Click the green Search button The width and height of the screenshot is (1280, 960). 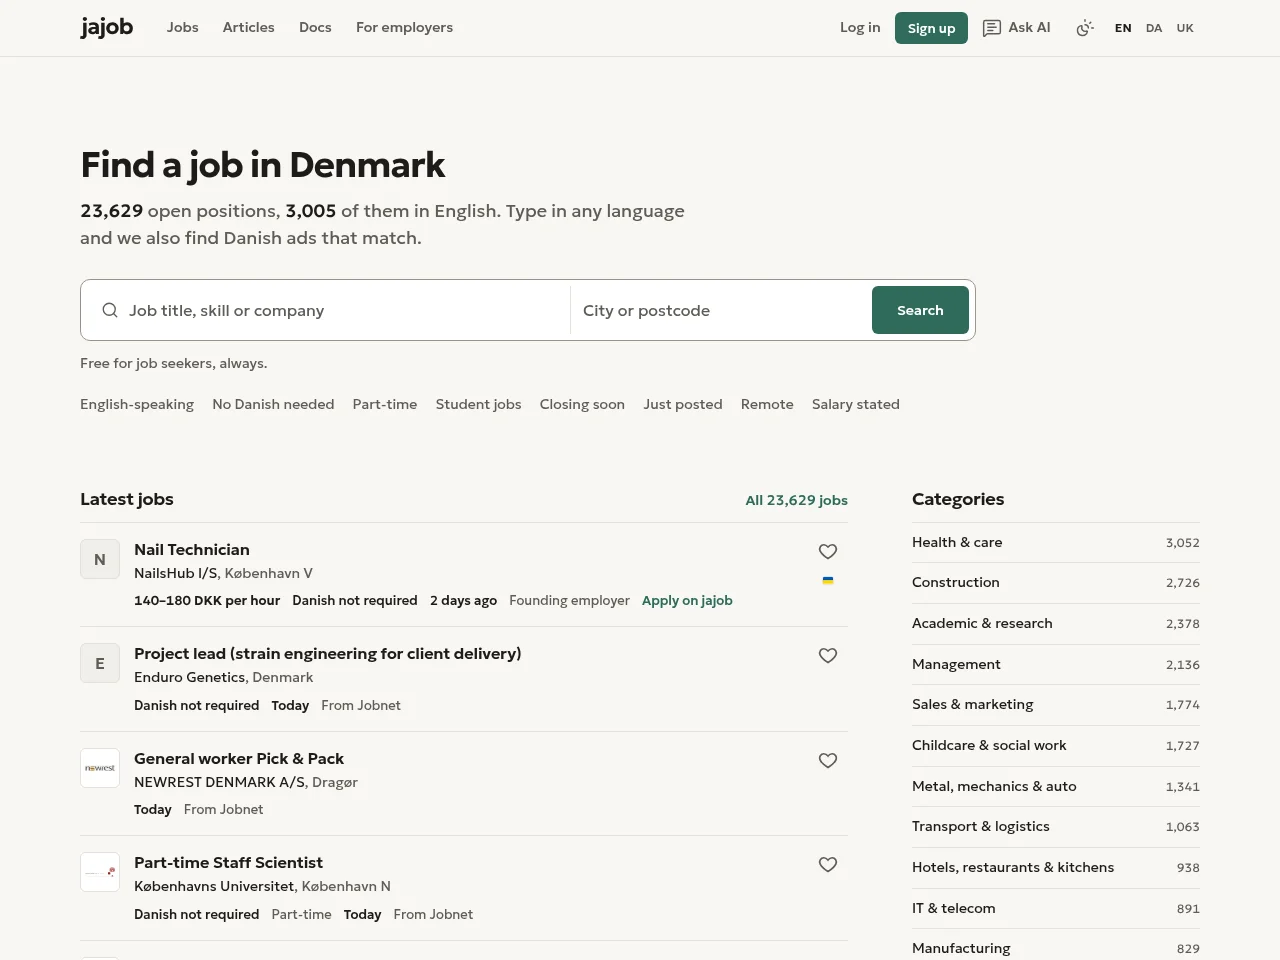(x=920, y=310)
